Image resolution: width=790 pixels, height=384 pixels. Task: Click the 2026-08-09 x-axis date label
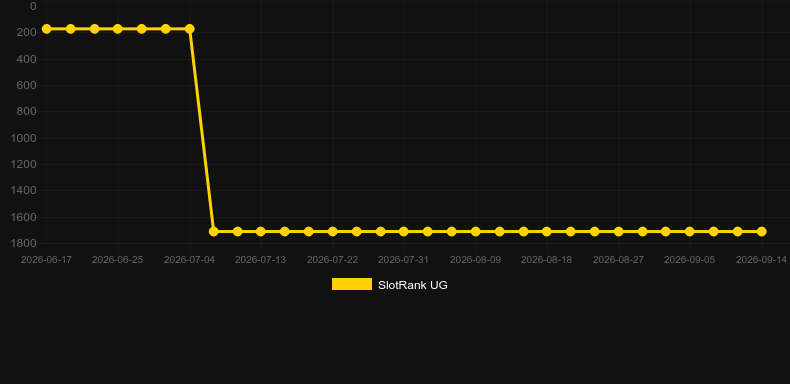(475, 260)
